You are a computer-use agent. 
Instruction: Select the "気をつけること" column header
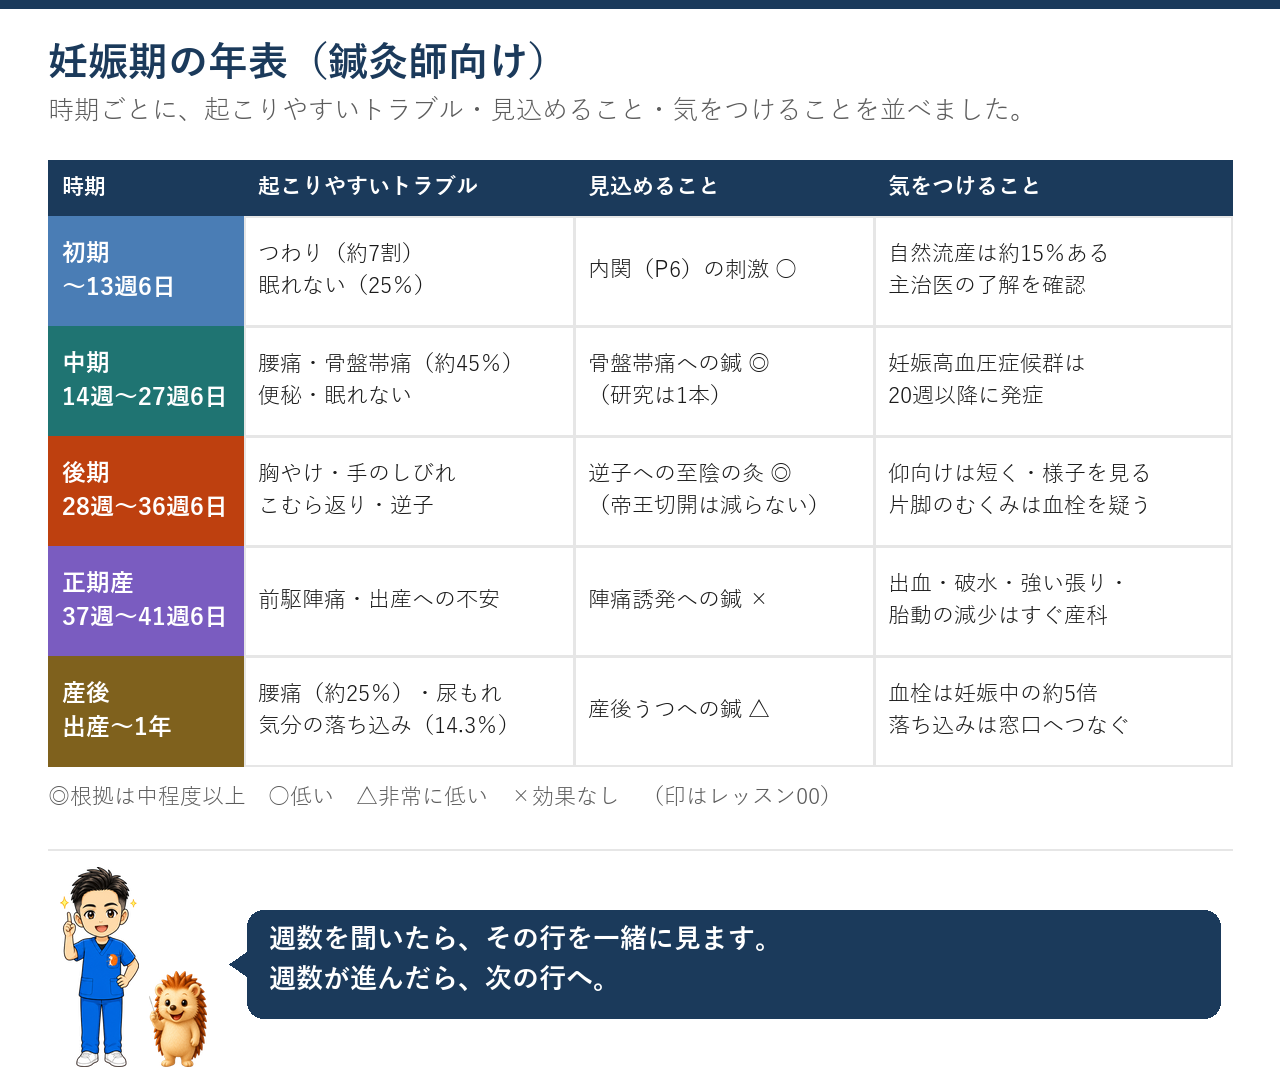1053,187
